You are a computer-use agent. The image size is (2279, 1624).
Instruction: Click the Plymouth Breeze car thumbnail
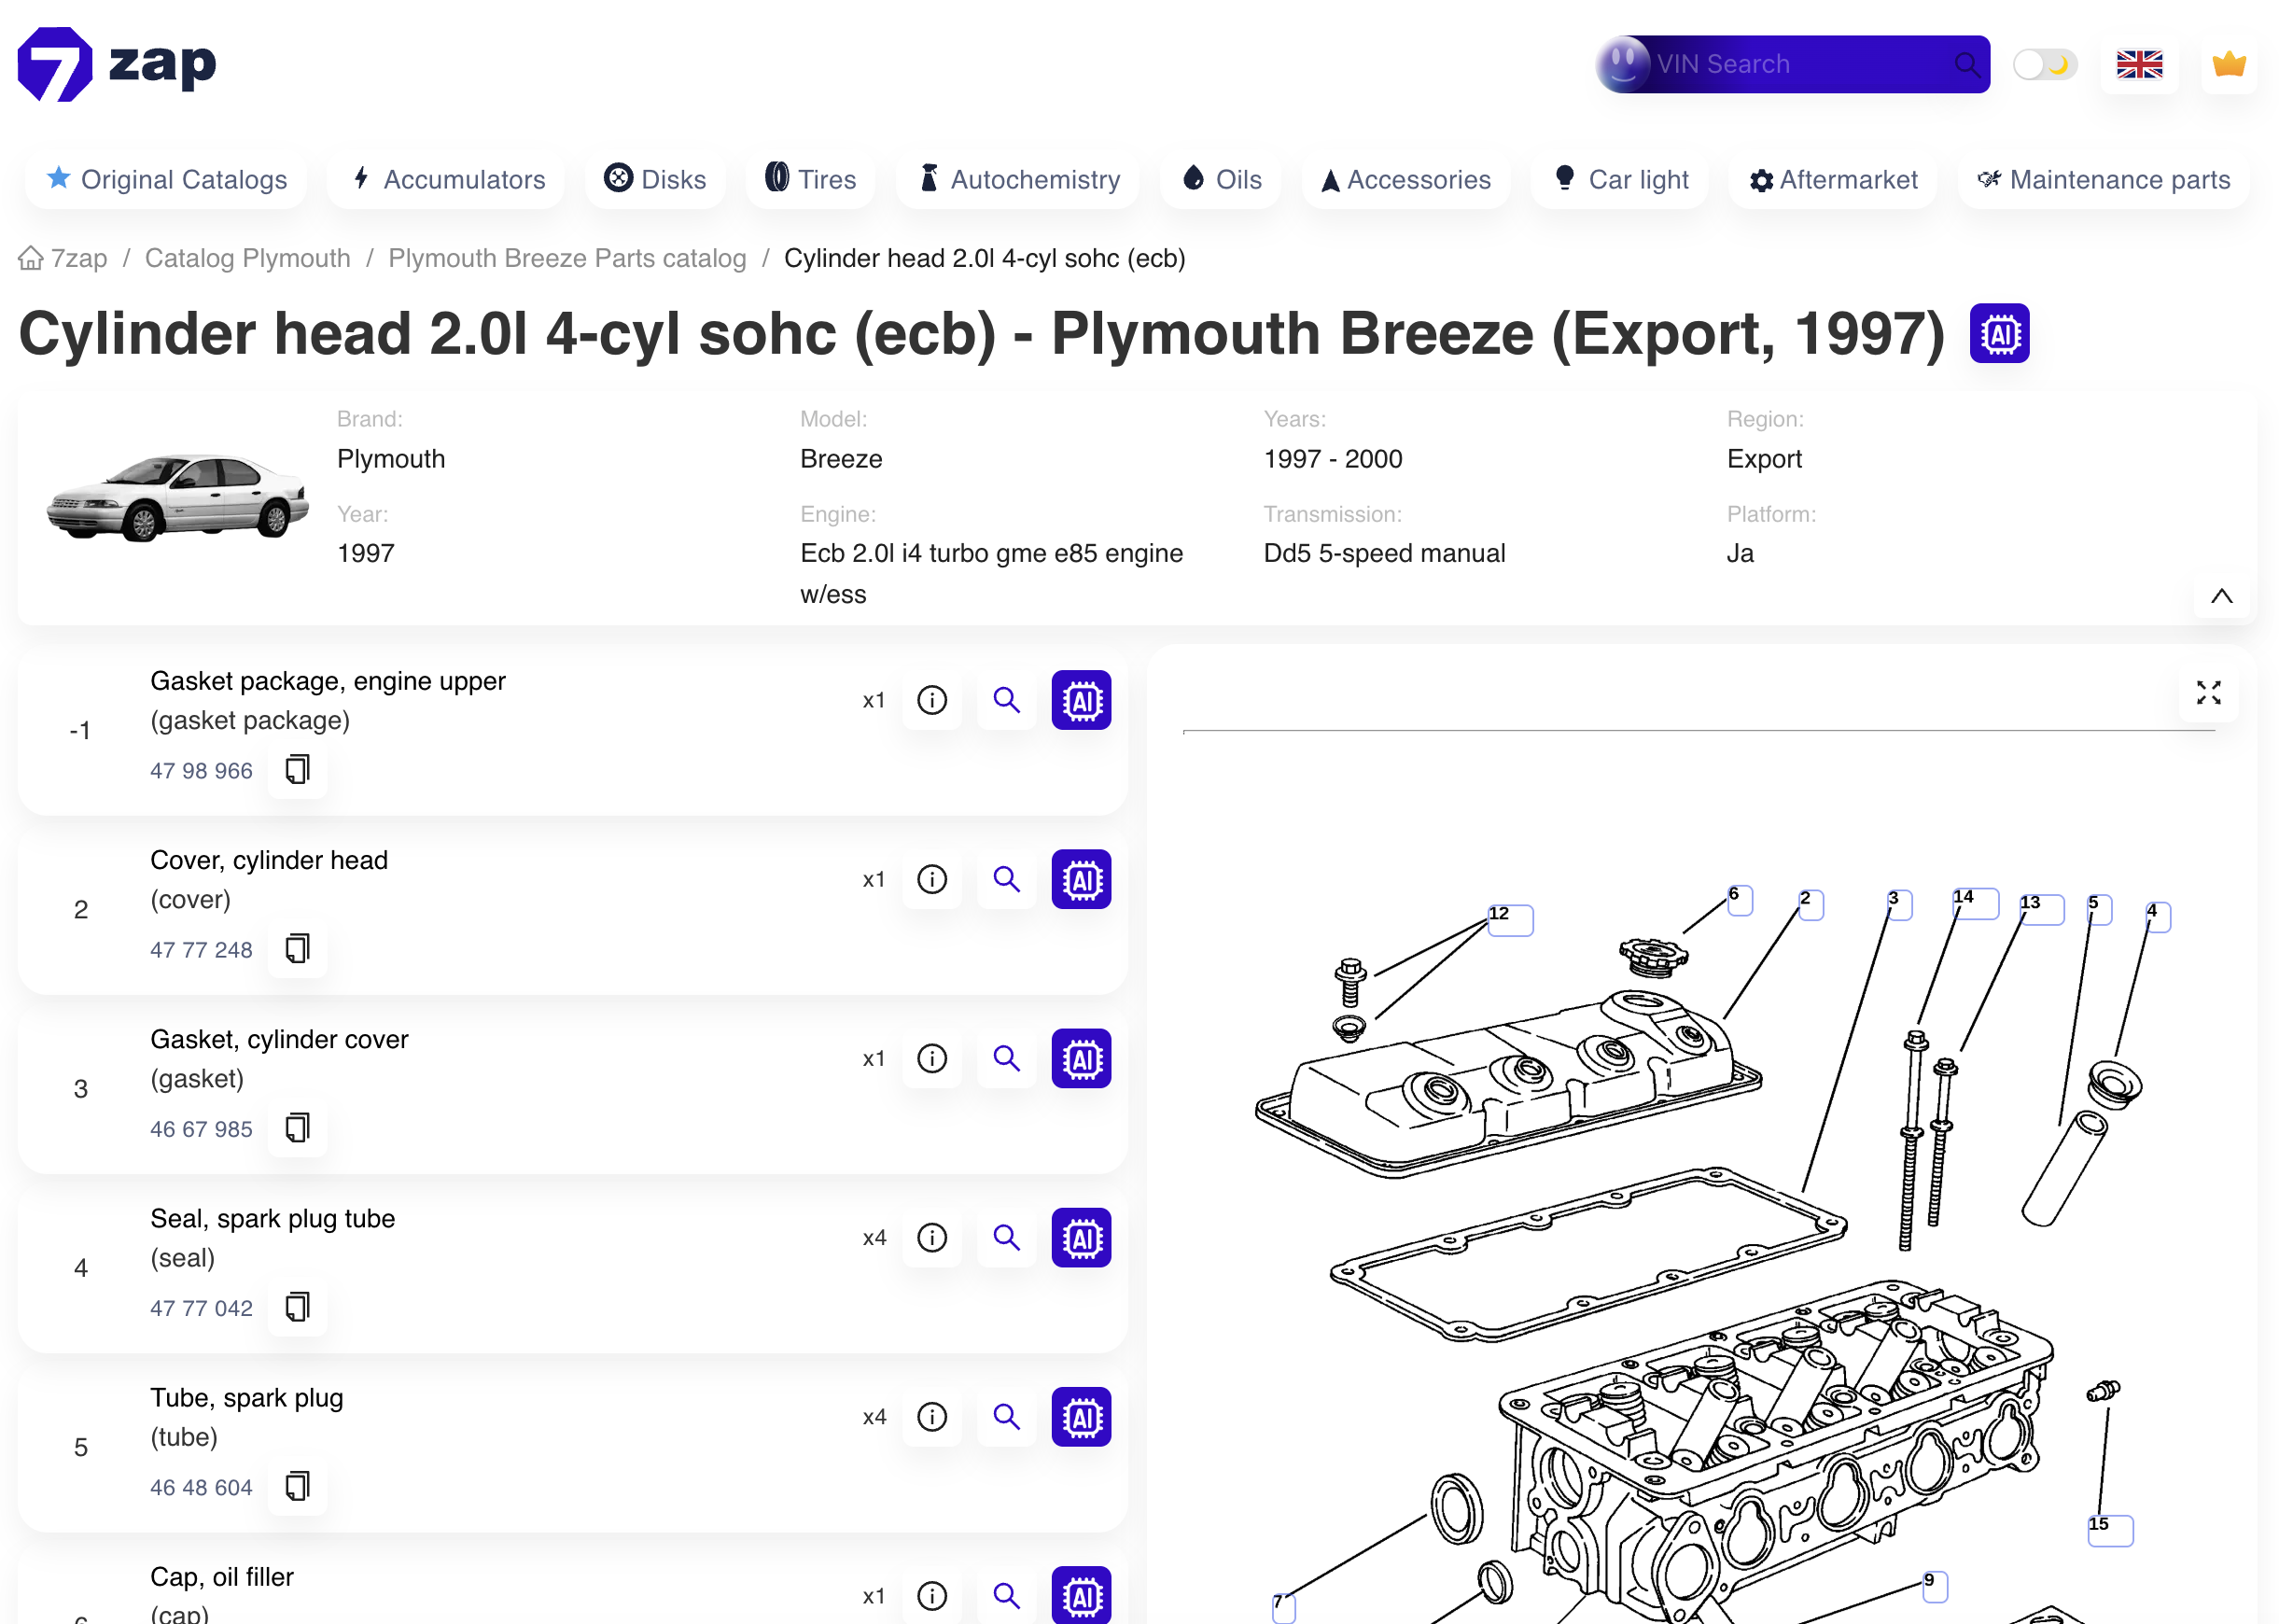(x=175, y=497)
